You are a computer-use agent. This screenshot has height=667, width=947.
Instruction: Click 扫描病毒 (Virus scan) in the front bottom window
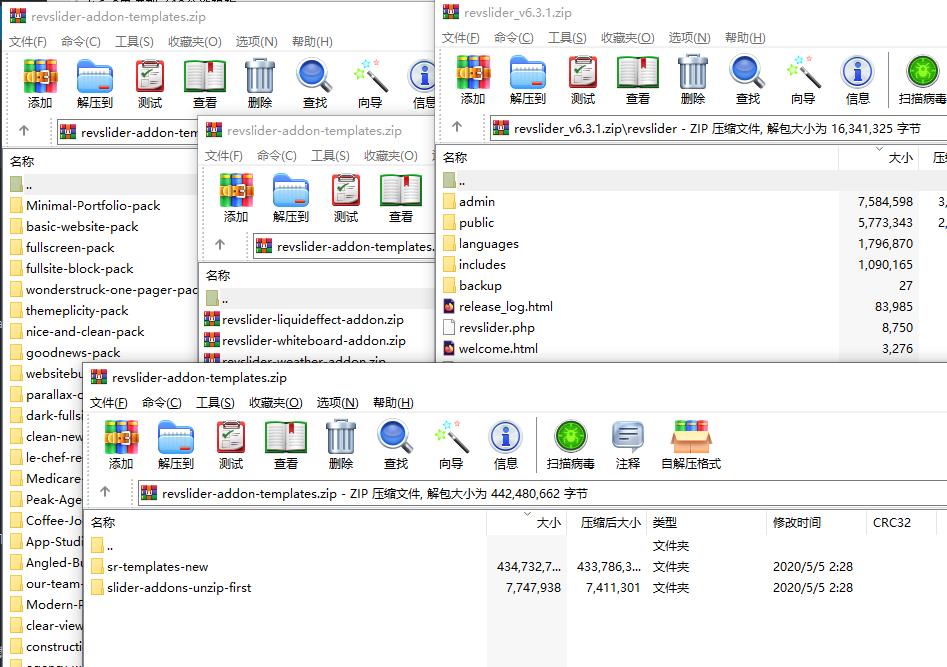point(571,445)
